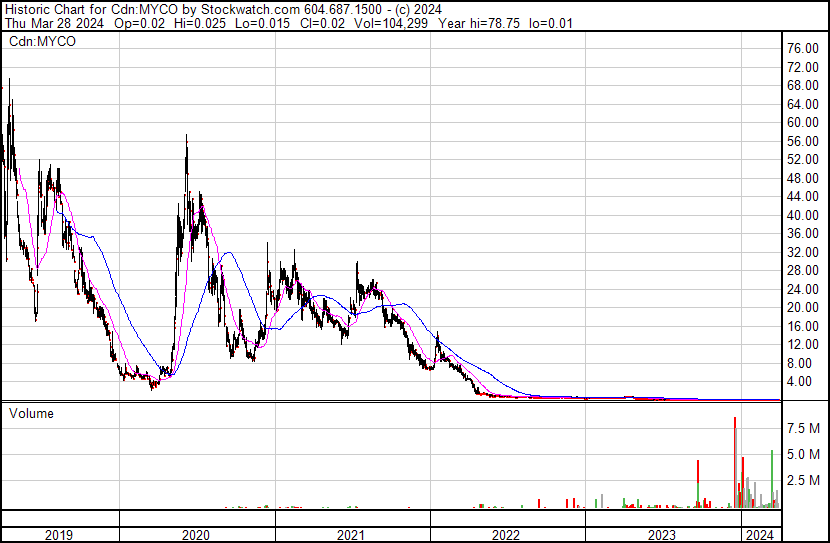Select the 2020 year label on timeline
Viewport: 830px width, 543px height.
click(x=196, y=535)
